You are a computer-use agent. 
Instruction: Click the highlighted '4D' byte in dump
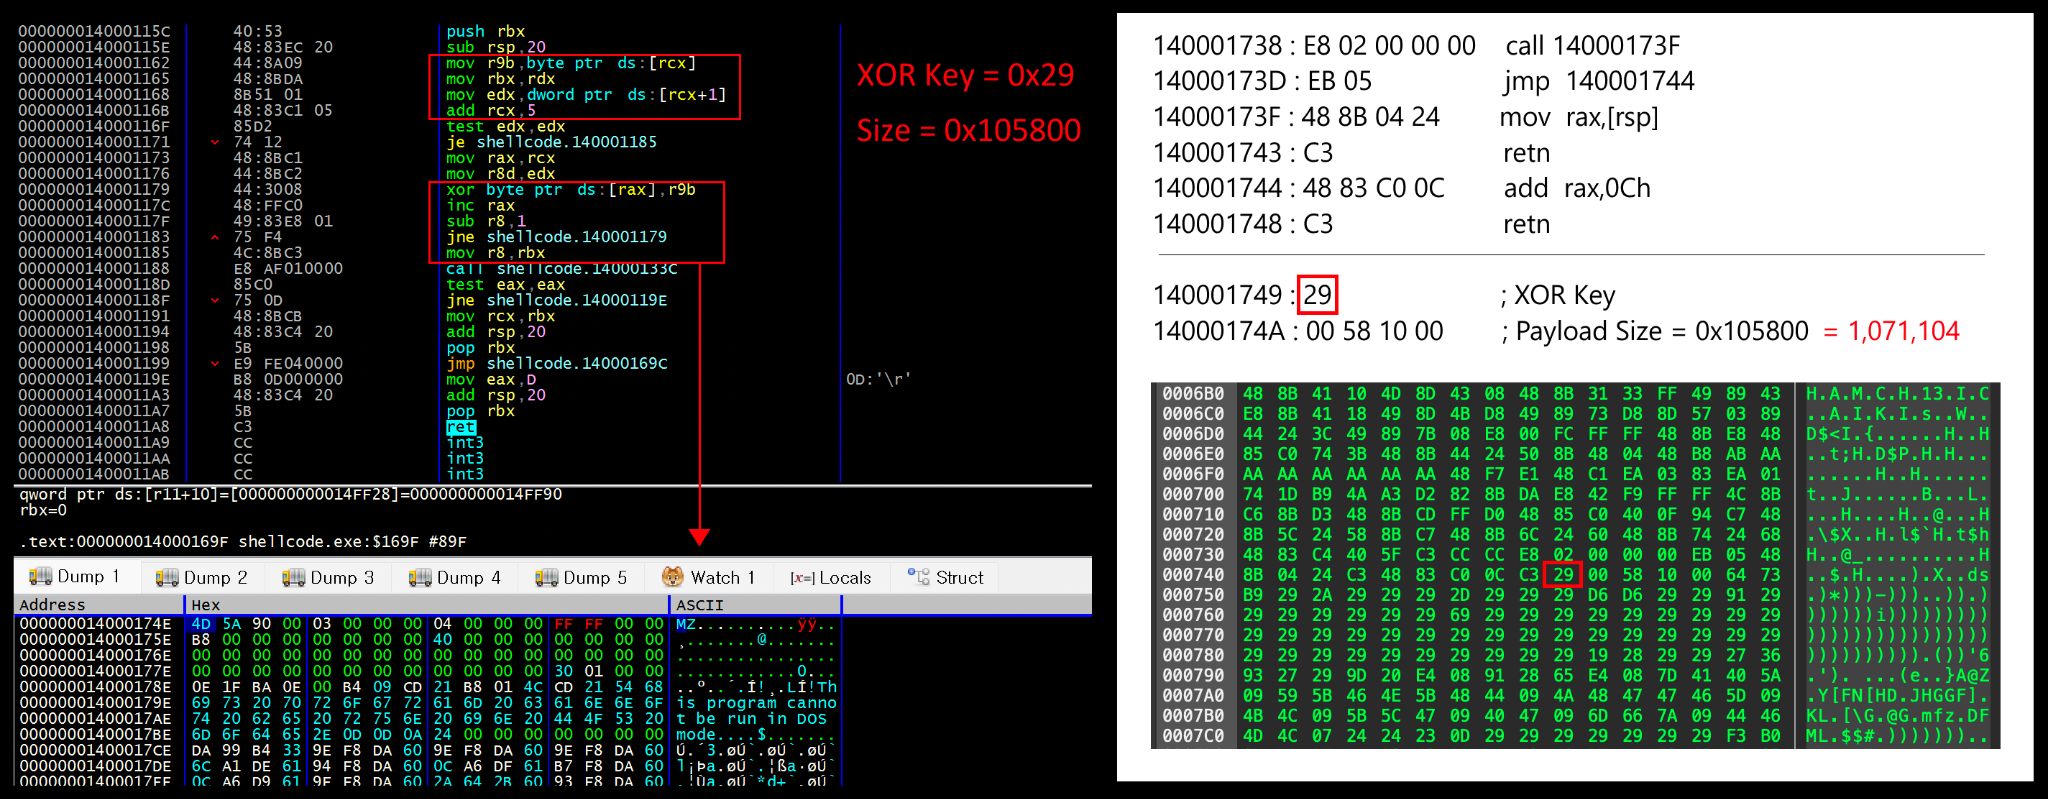point(201,623)
